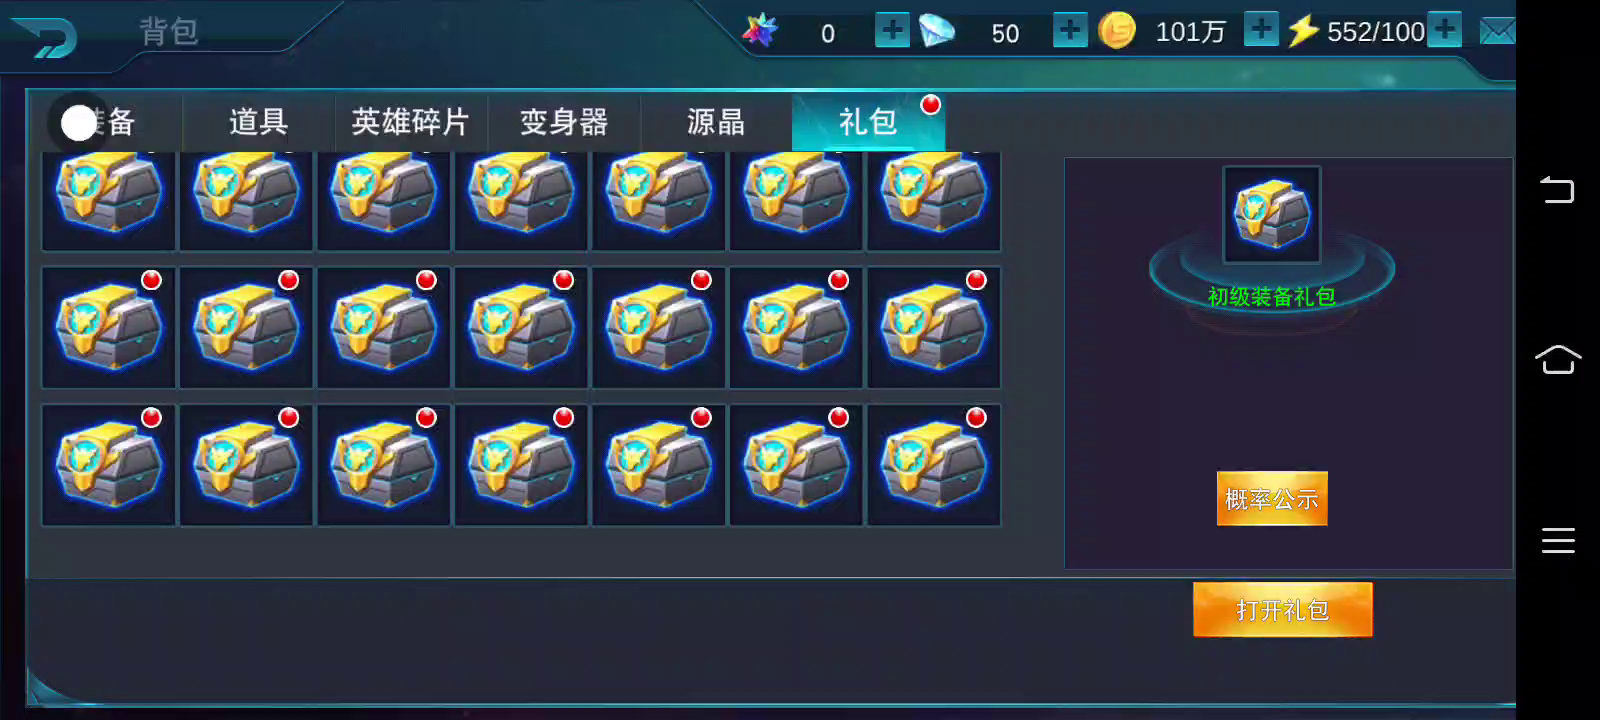
Task: Open the mail envelope icon
Action: point(1497,31)
